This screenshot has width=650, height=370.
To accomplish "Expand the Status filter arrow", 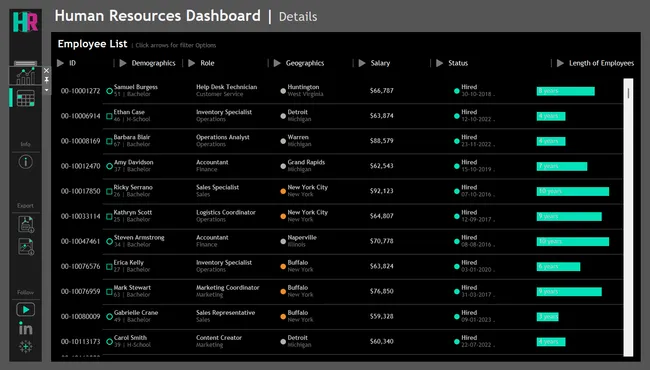I will (x=439, y=63).
